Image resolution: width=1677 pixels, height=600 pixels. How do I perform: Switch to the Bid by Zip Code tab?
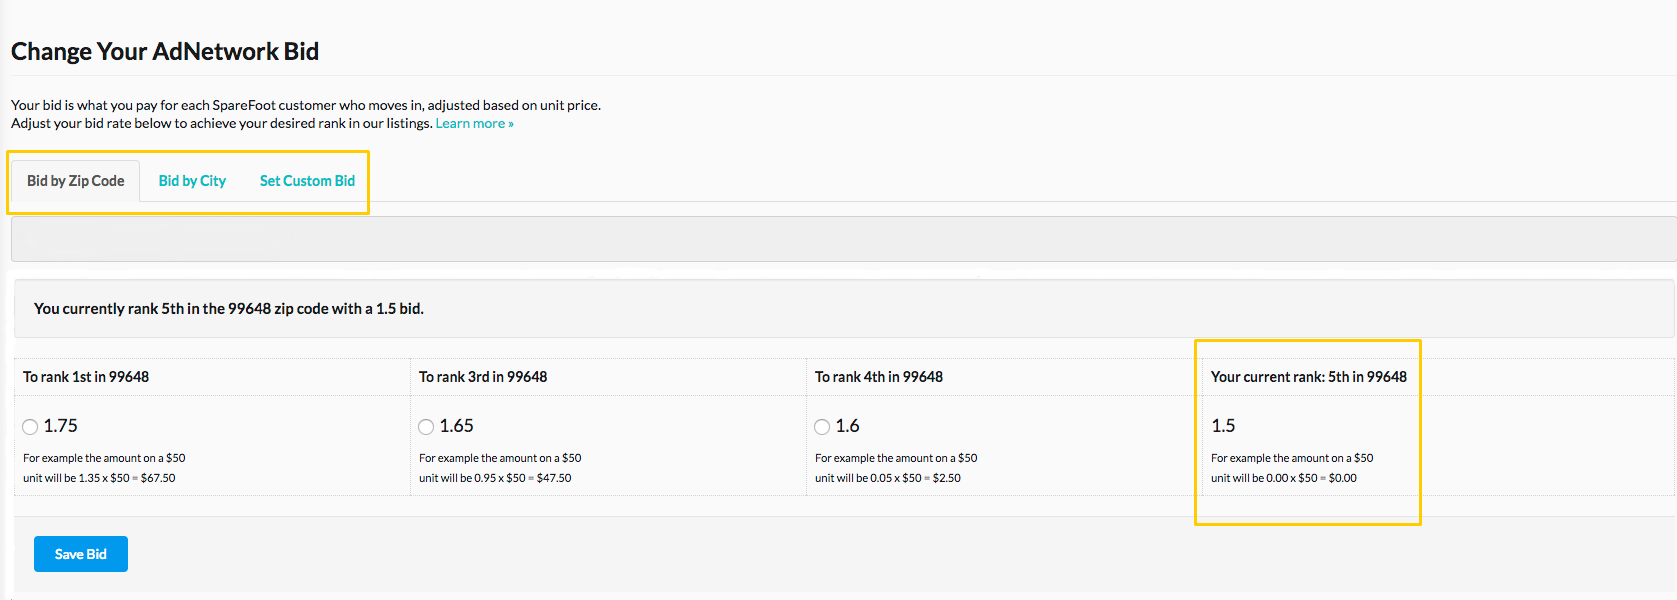pos(76,181)
